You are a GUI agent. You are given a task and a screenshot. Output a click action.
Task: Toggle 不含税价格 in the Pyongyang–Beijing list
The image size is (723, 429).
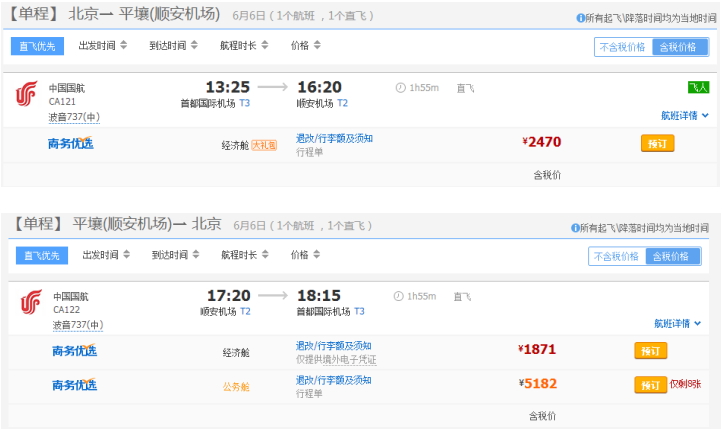click(x=617, y=256)
